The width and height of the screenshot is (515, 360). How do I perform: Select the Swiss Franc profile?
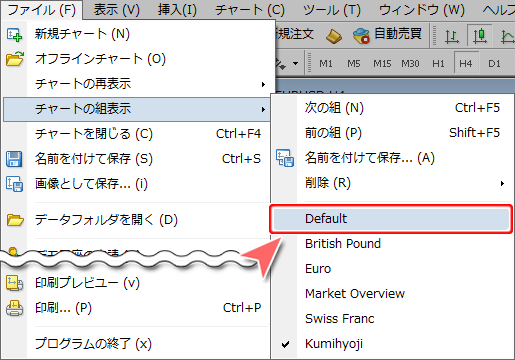click(x=392, y=319)
